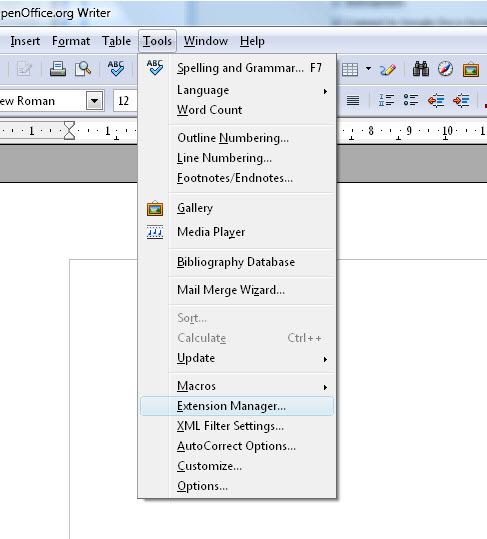The width and height of the screenshot is (487, 539).
Task: Open Bibliography Database
Action: (237, 262)
